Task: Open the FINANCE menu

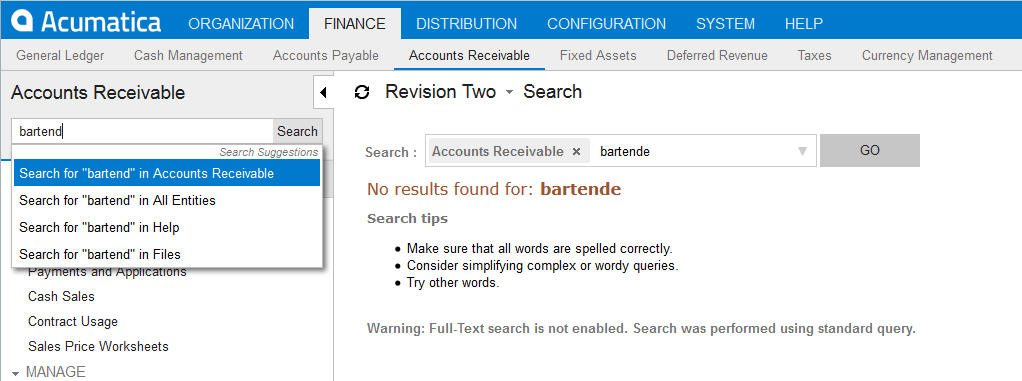Action: tap(355, 24)
